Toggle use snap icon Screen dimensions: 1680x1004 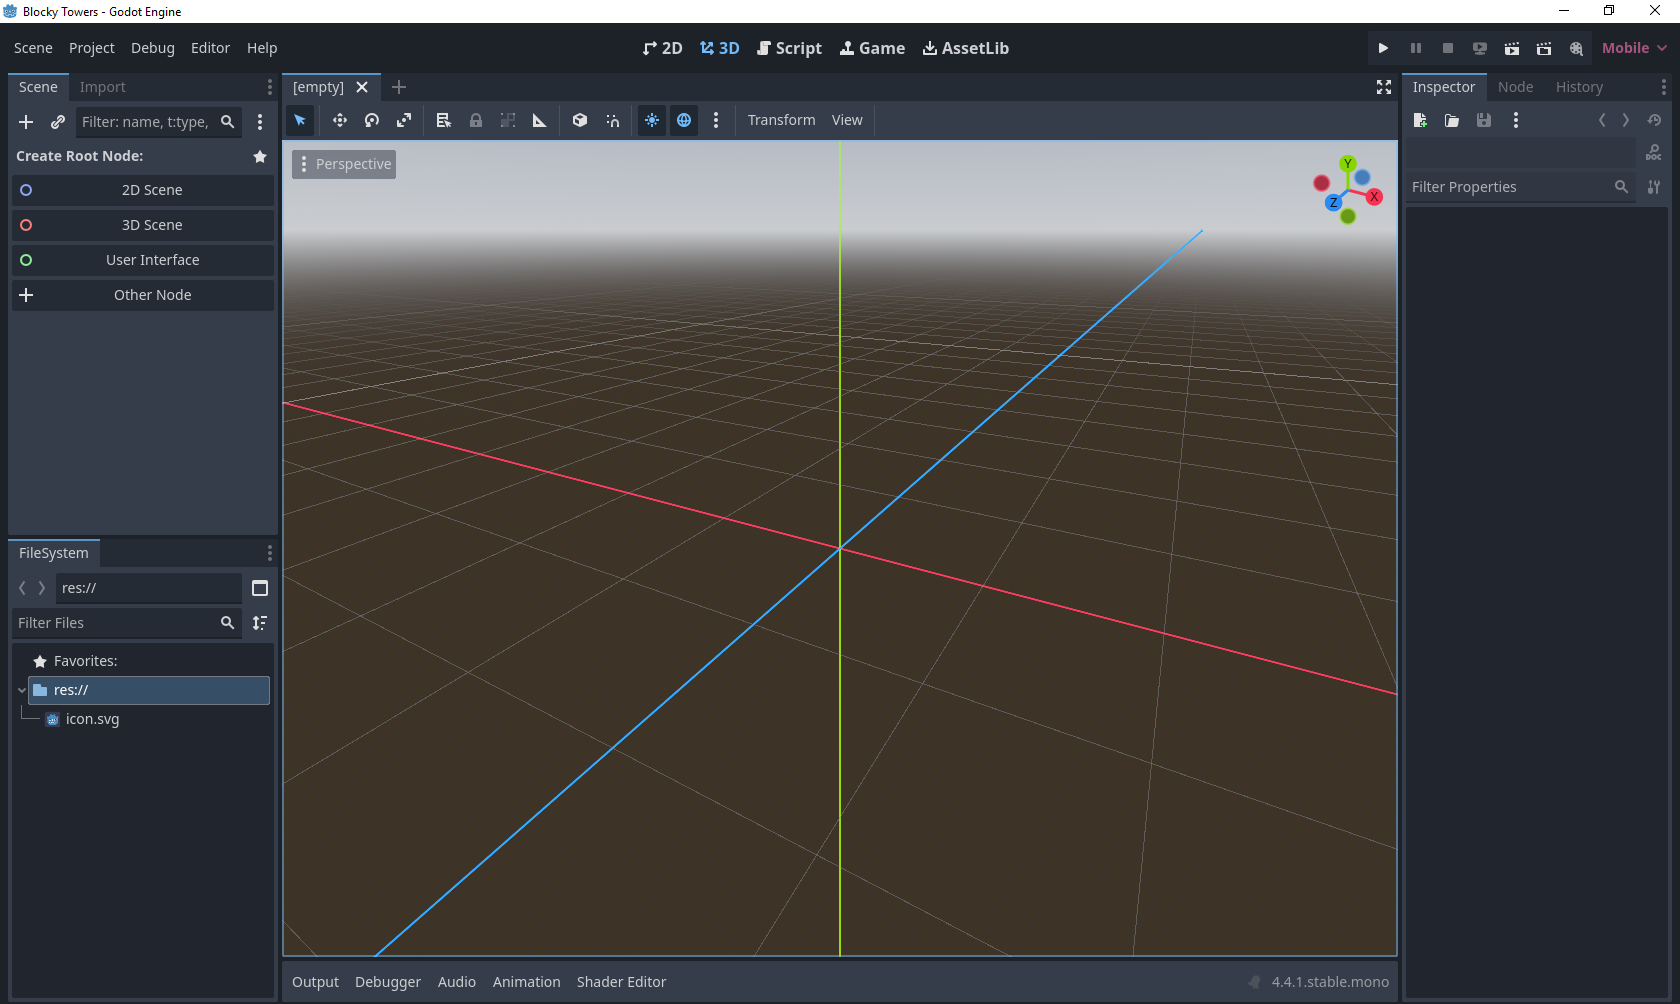(x=612, y=120)
